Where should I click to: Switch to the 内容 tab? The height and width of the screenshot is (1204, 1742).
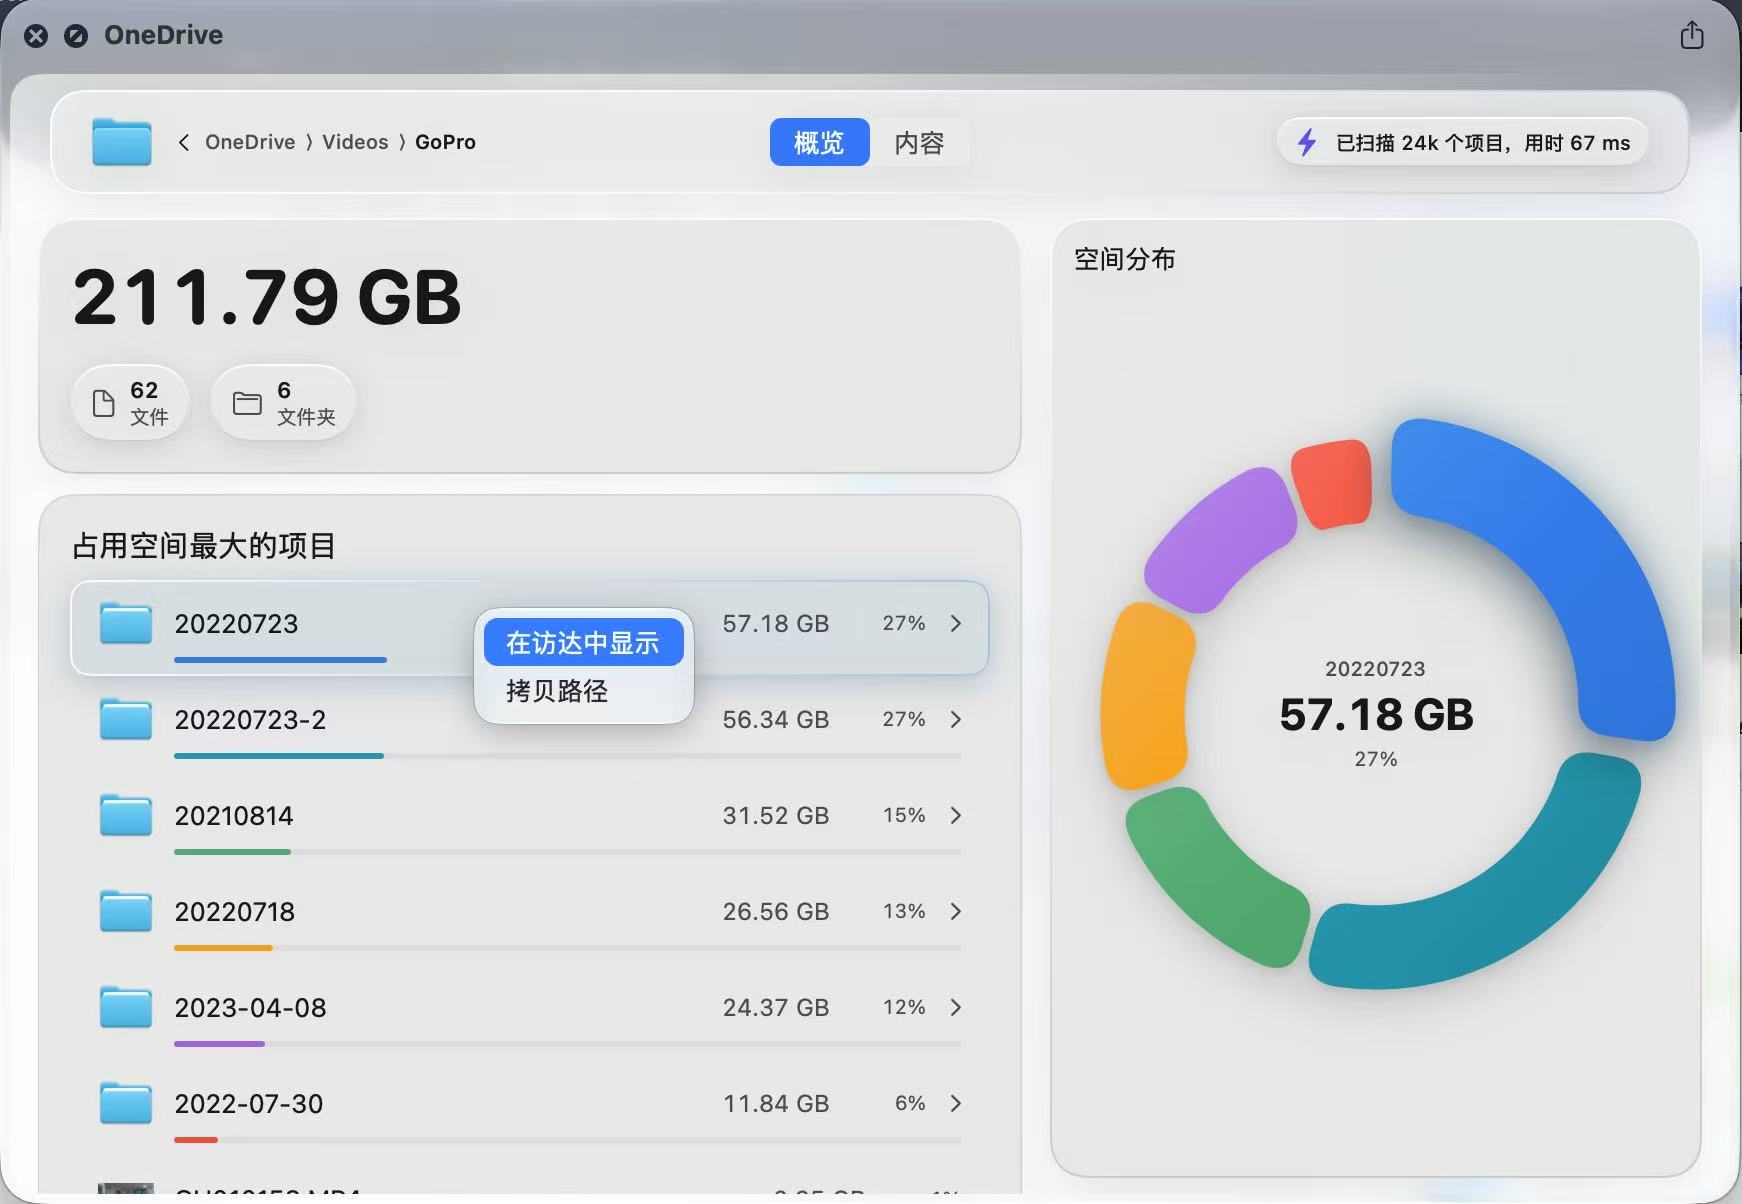[x=919, y=142]
